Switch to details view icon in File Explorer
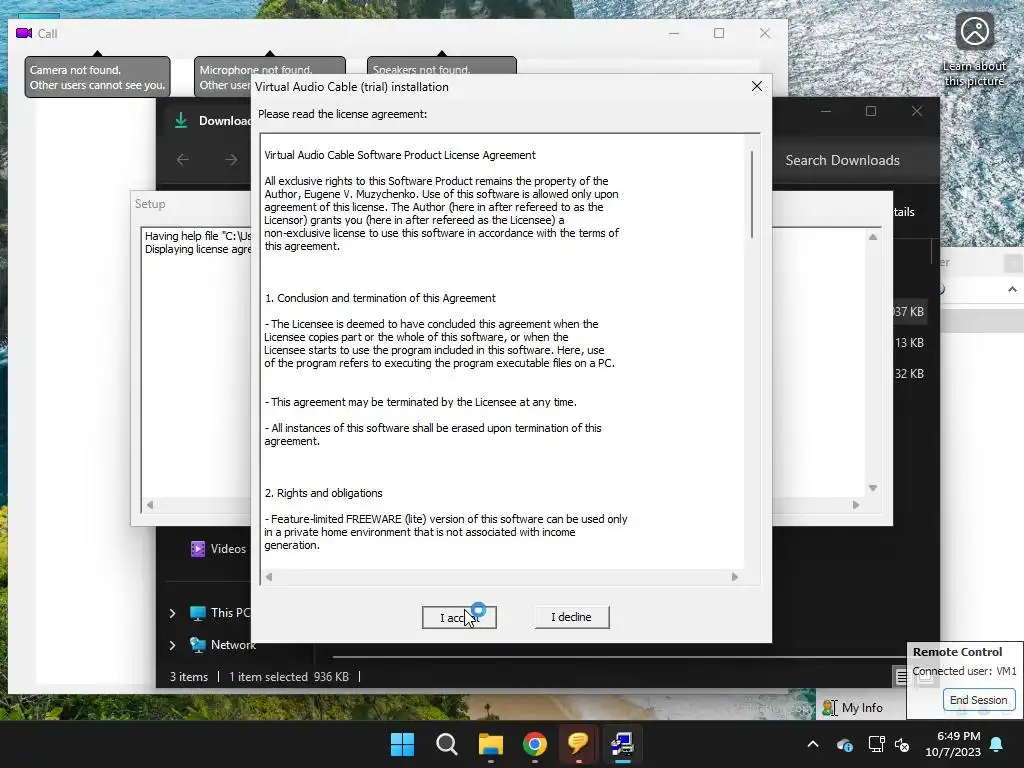 coord(901,677)
